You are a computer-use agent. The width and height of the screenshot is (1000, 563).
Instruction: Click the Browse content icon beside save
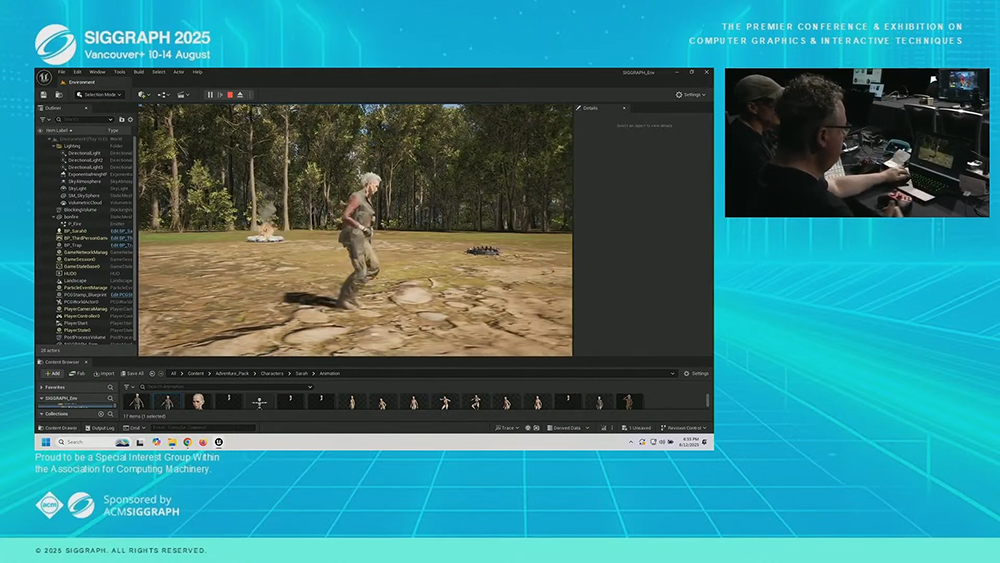pyautogui.click(x=59, y=94)
